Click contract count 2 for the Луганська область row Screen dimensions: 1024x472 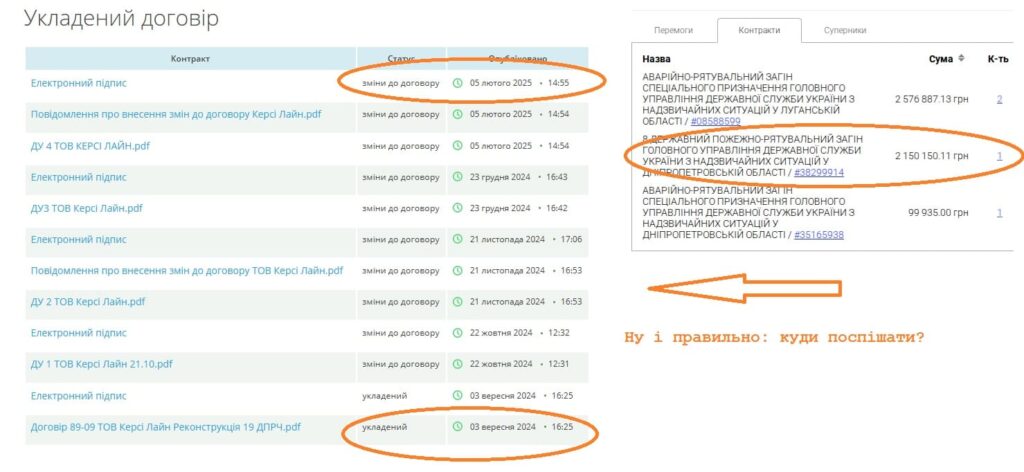[999, 99]
